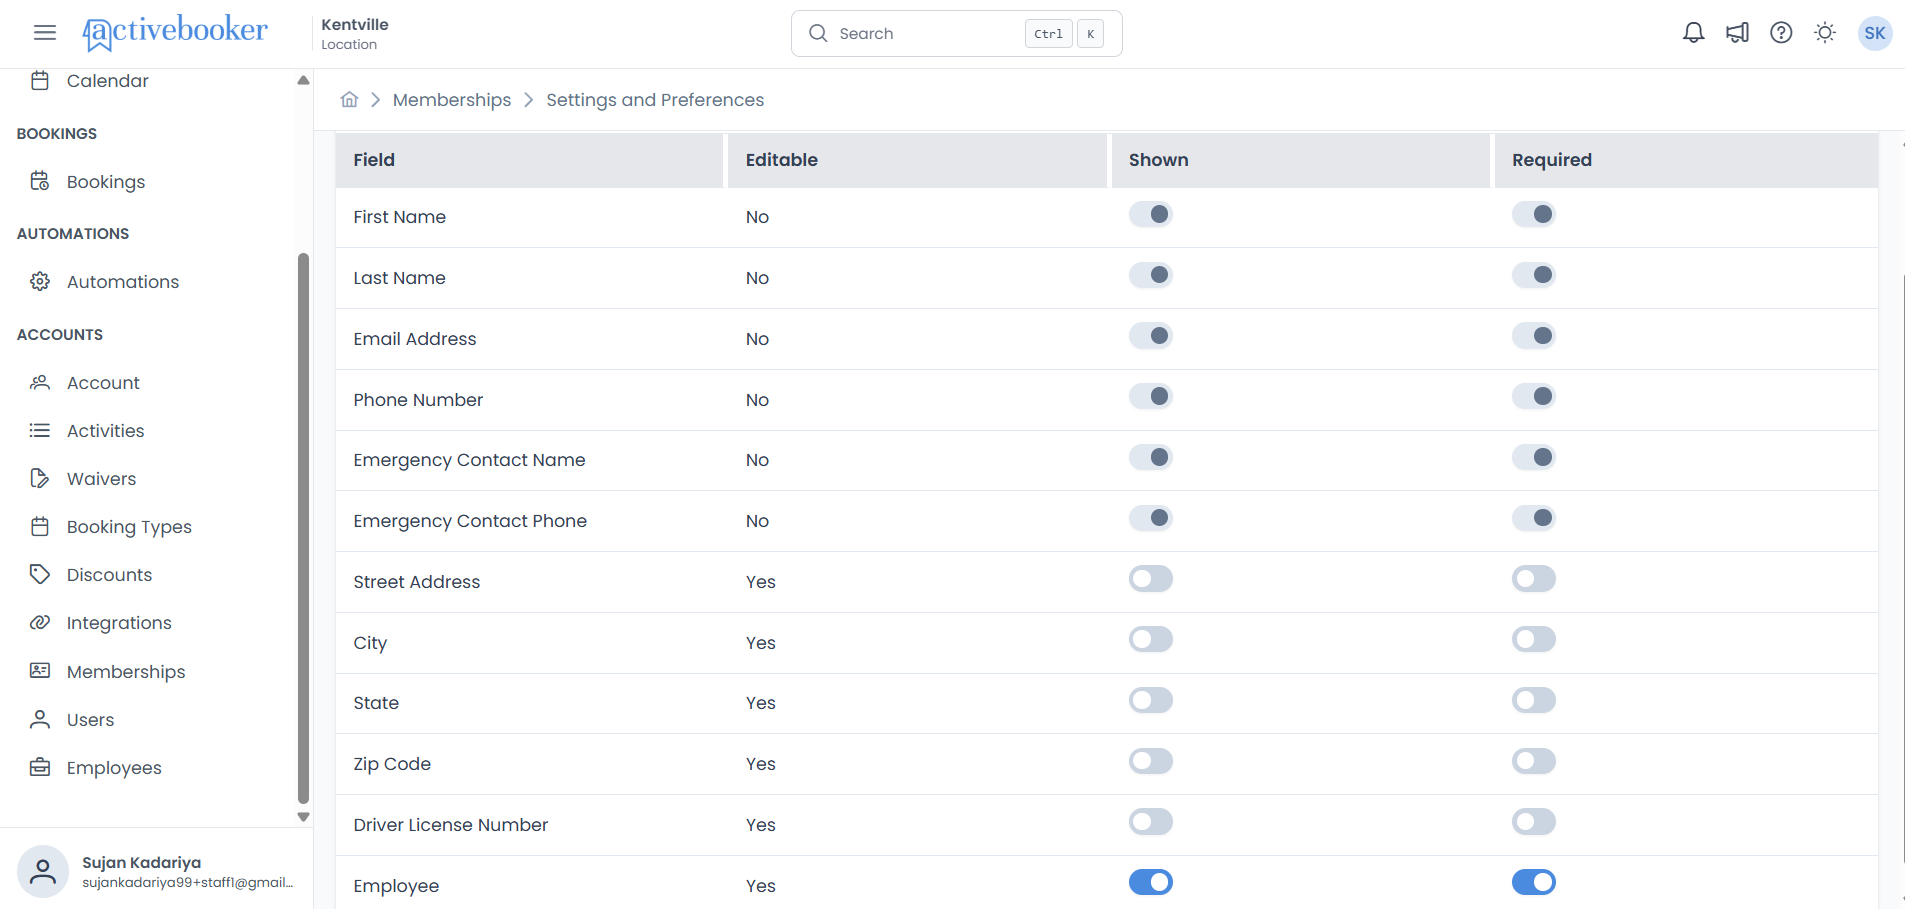Click Phone Number field text
This screenshot has width=1905, height=909.
point(418,400)
